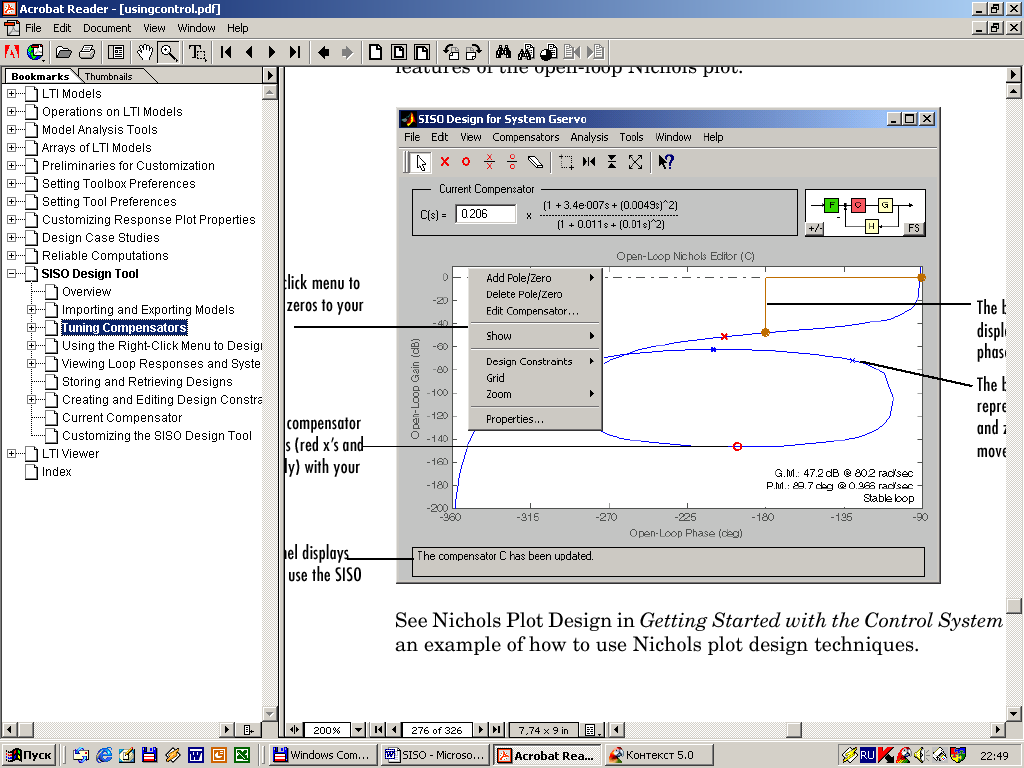Click the Print icon in Acrobat toolbar
Screen dimensions: 1024x768
tap(87, 52)
